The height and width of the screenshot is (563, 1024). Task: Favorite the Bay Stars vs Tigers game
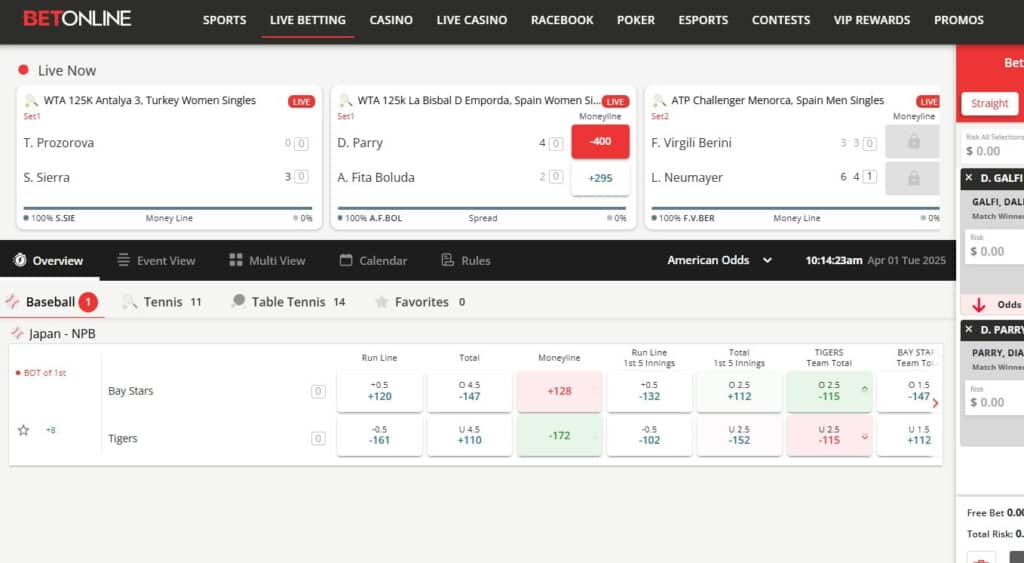coord(24,430)
